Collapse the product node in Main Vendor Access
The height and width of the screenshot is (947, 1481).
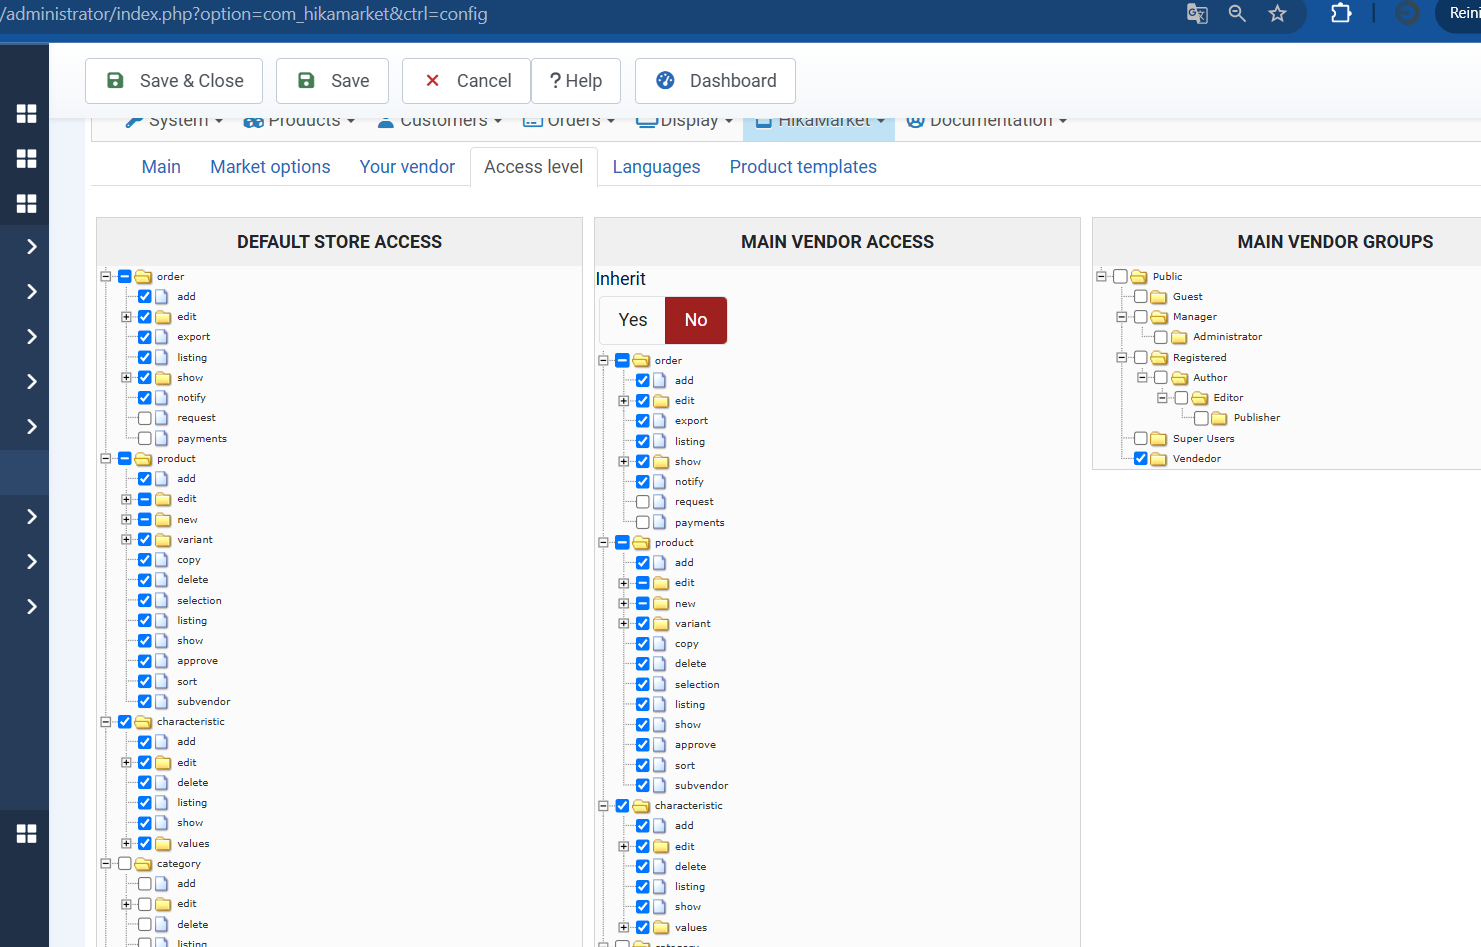tap(604, 543)
